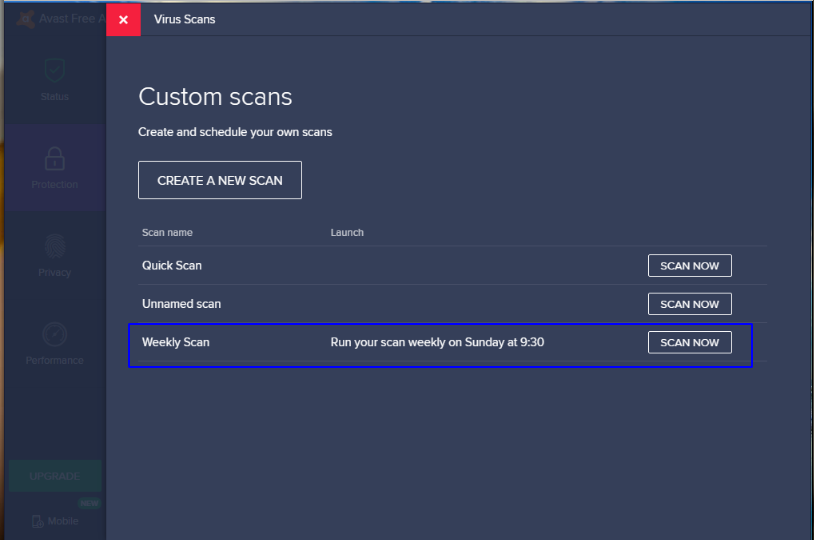Click the Virus Scans panel title
Viewport: 814px width, 540px height.
(x=184, y=19)
